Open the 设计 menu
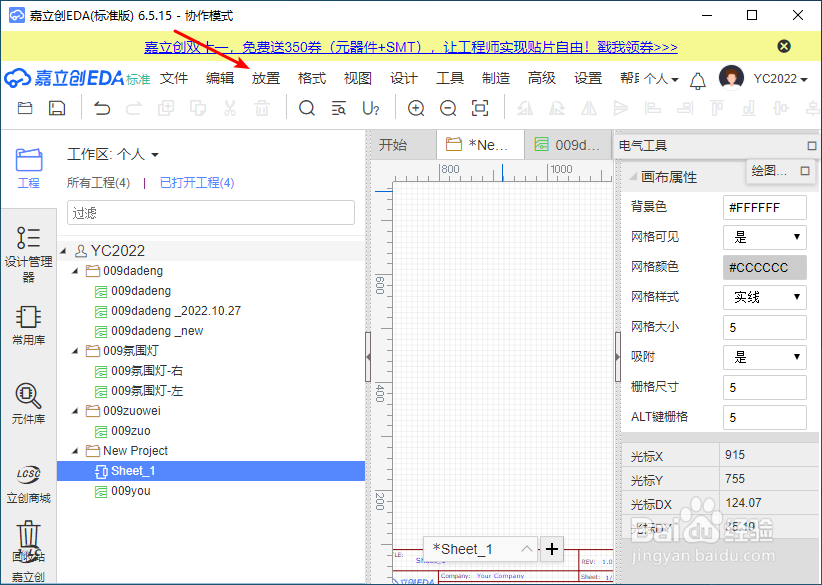Viewport: 822px width, 585px height. click(404, 79)
